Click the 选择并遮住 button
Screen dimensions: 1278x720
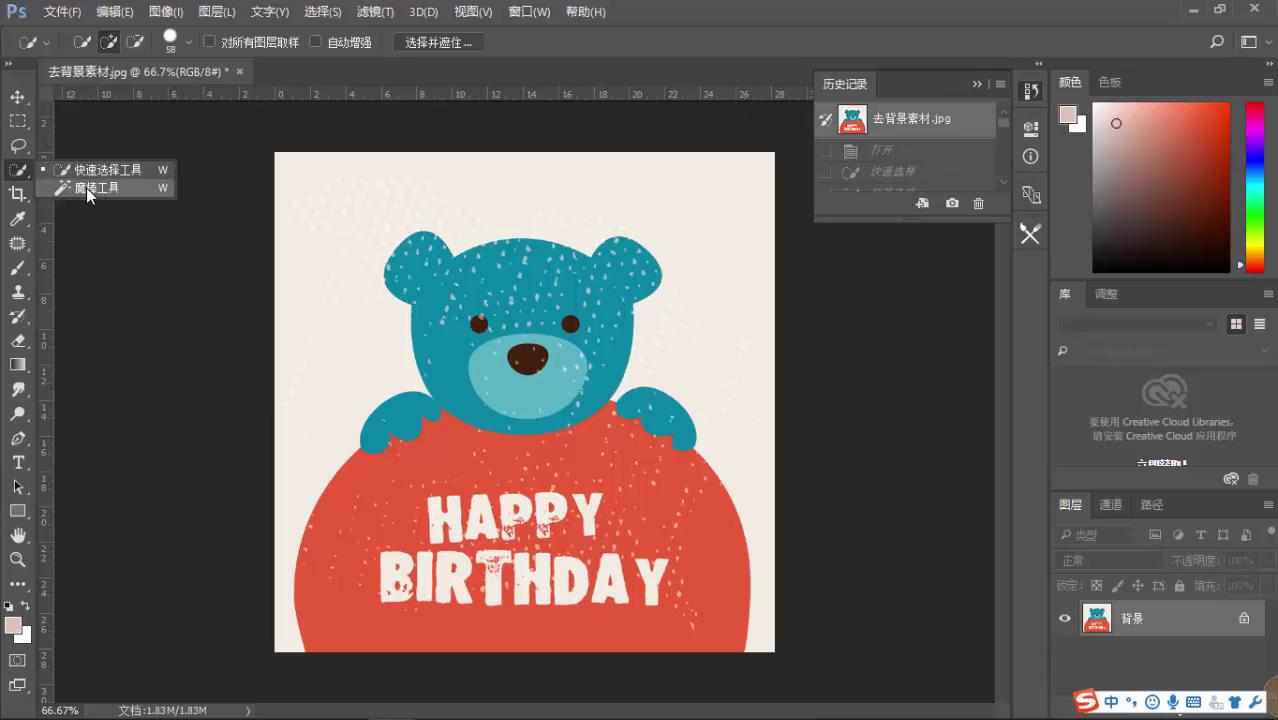pos(438,42)
